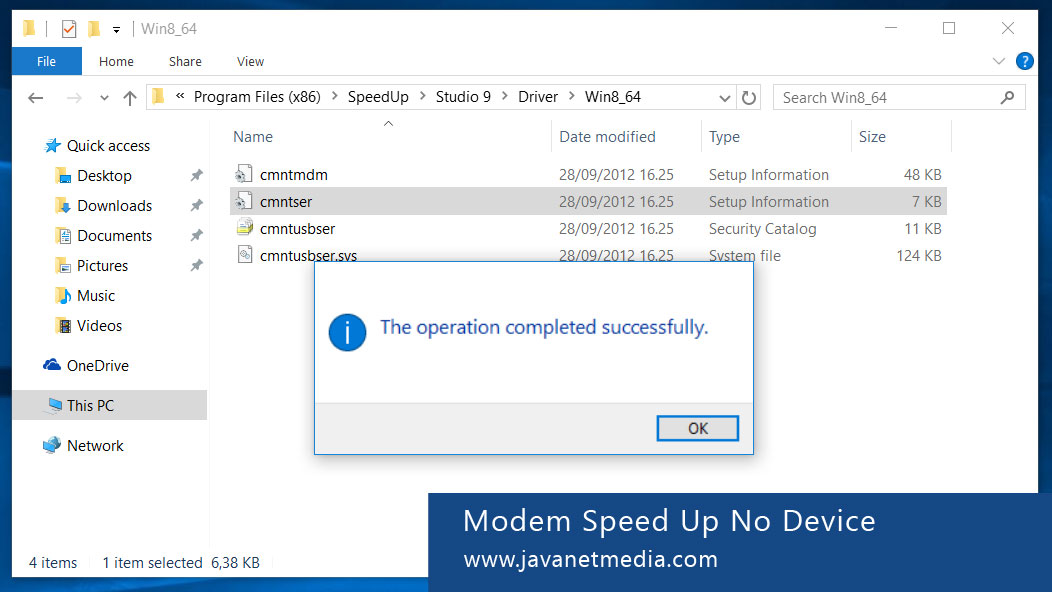This screenshot has height=592, width=1052.
Task: Click the Properties icon on quick access toolbar
Action: click(68, 28)
